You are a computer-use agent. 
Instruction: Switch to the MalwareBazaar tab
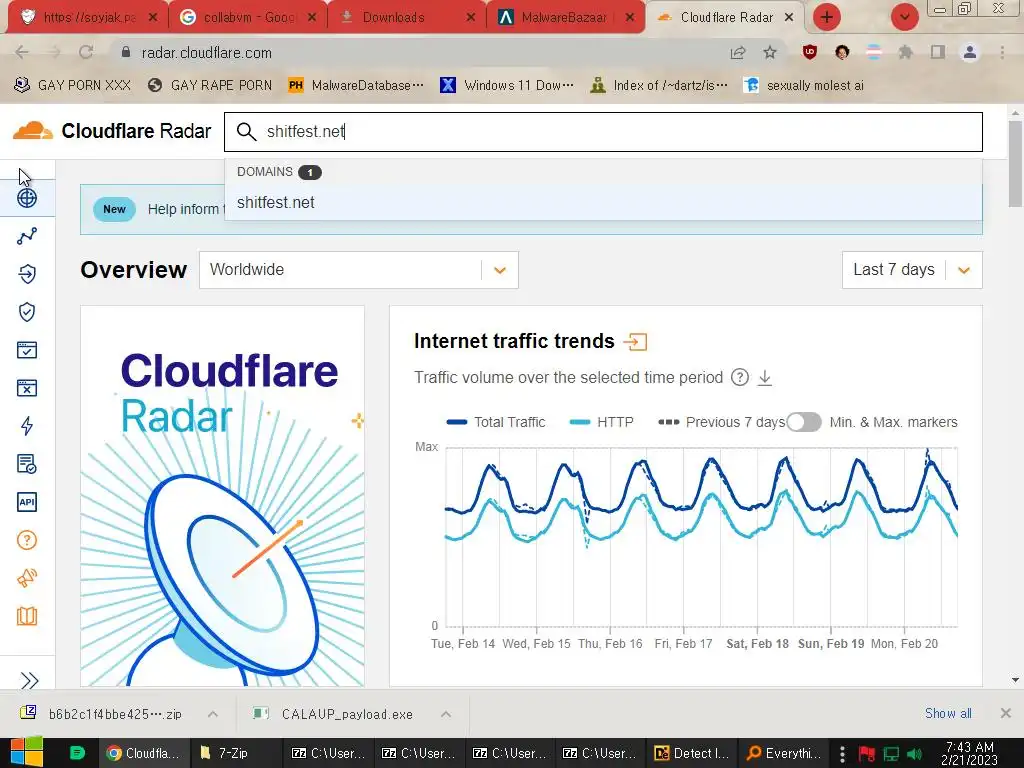[x=566, y=17]
